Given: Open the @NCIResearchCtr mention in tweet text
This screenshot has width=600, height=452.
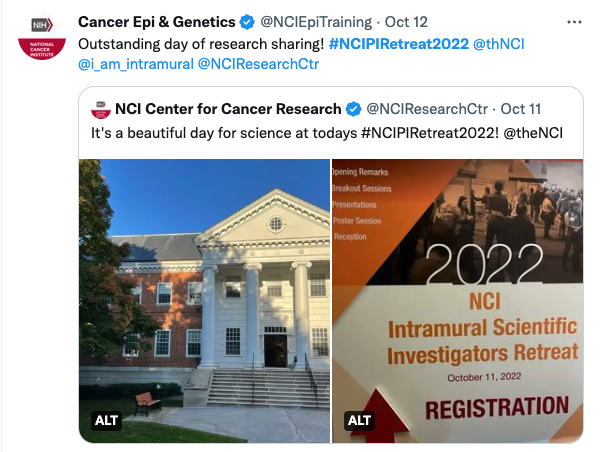Looking at the screenshot, I should coord(258,64).
